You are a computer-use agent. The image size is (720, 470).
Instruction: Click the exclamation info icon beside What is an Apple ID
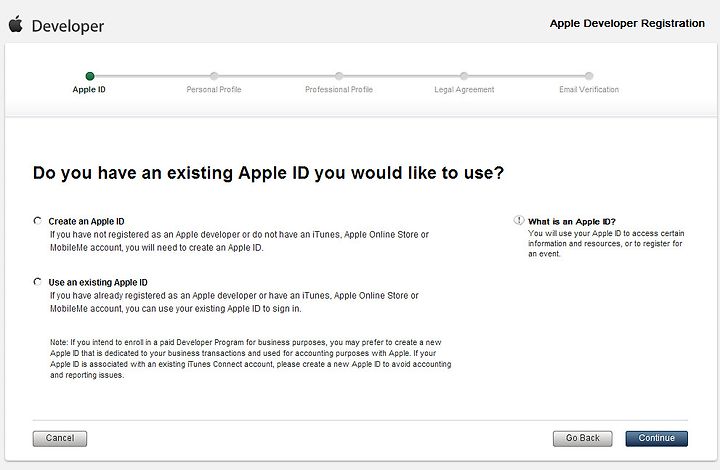coord(518,220)
